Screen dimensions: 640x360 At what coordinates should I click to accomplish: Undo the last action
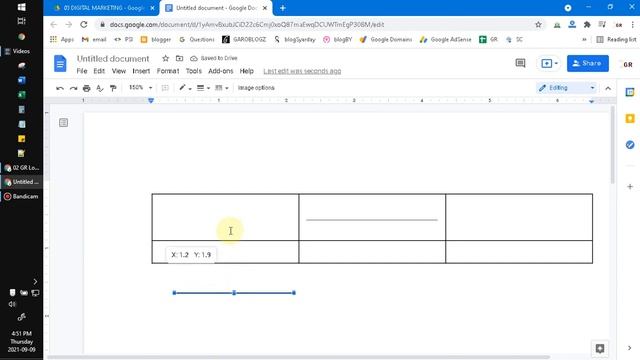click(x=60, y=88)
